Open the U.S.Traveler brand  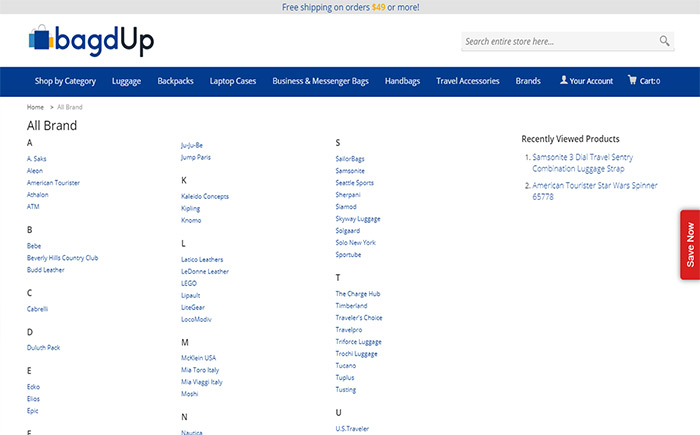[x=352, y=429]
